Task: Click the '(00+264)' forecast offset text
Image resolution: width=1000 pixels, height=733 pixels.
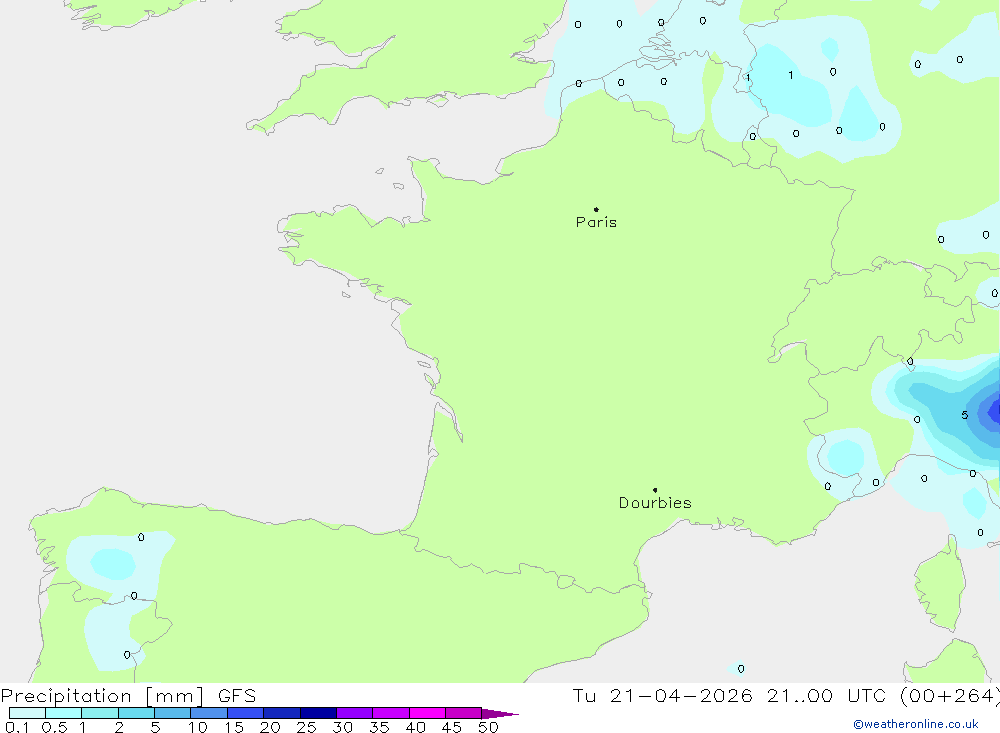Action: pyautogui.click(x=950, y=696)
